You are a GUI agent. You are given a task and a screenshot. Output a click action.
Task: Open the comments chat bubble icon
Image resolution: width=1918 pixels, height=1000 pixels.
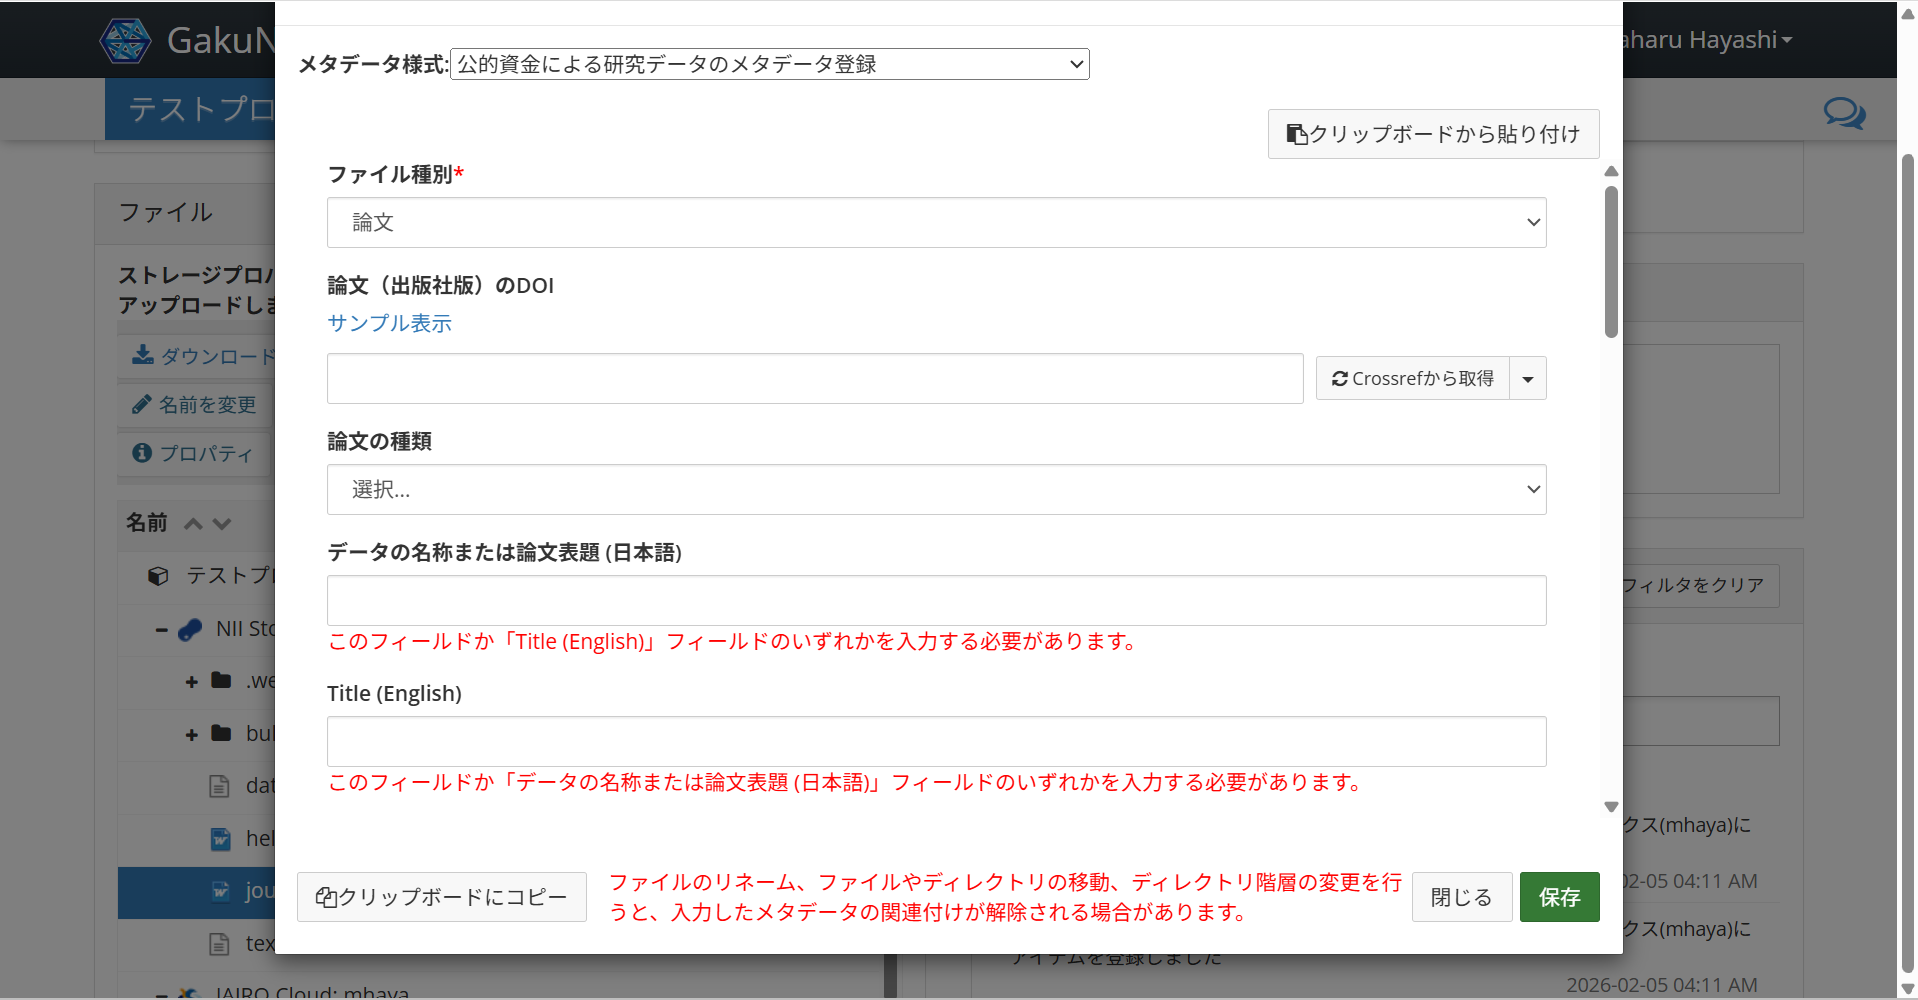click(x=1843, y=113)
